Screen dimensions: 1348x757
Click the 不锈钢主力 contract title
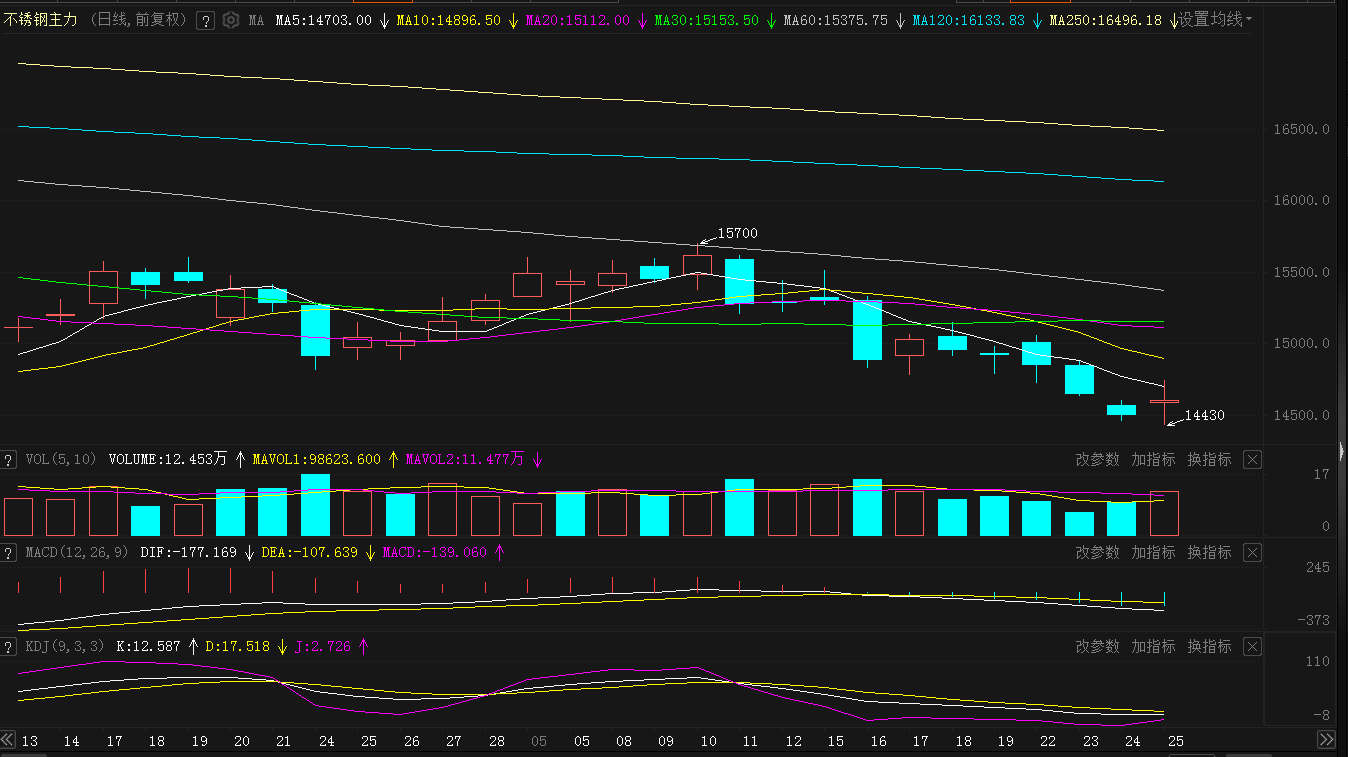41,20
